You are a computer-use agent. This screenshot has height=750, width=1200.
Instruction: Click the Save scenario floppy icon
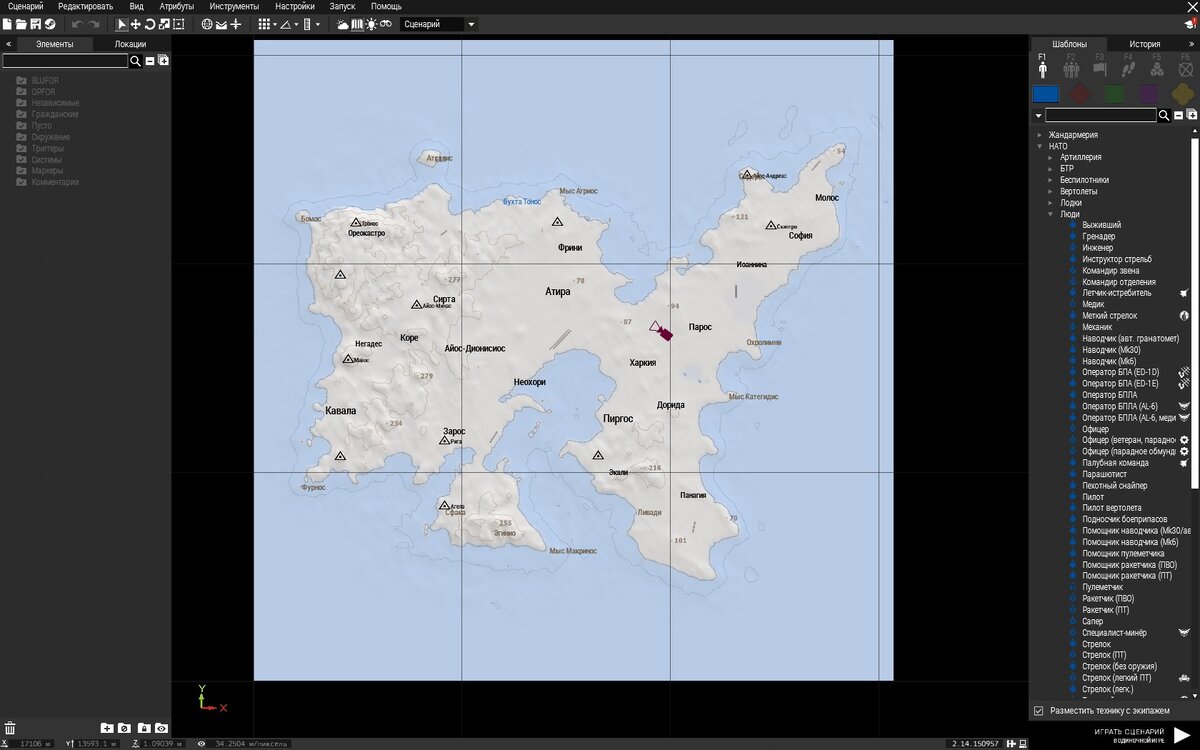point(35,24)
